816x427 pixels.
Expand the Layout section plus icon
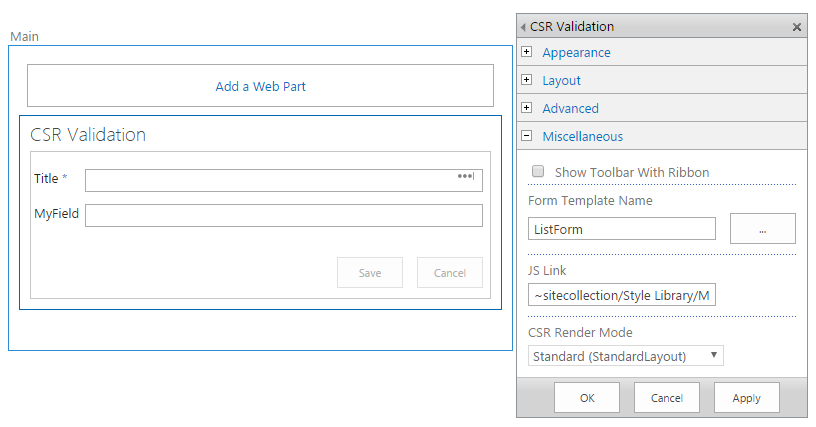pos(527,80)
